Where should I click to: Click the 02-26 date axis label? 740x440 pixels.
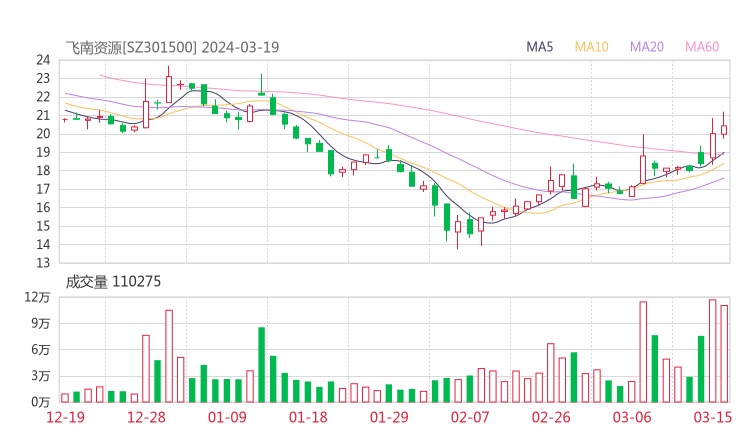[x=551, y=417]
